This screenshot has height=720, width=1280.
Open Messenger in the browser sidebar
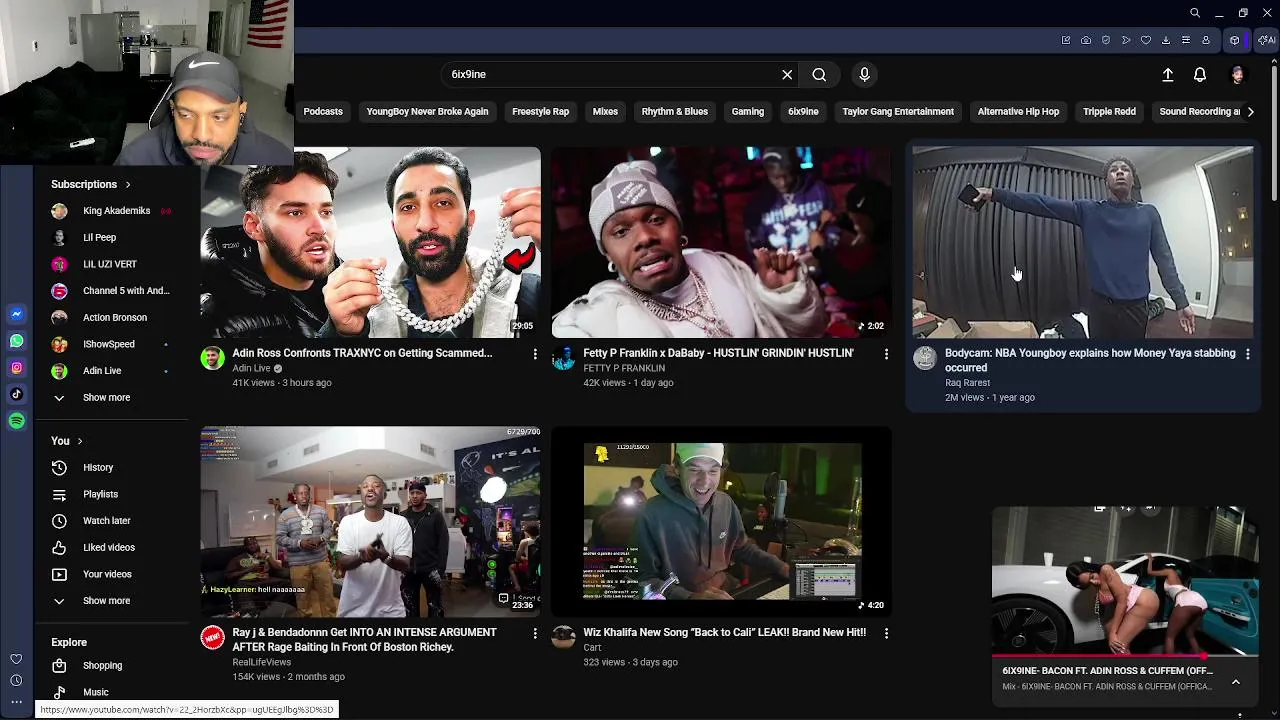tap(16, 314)
